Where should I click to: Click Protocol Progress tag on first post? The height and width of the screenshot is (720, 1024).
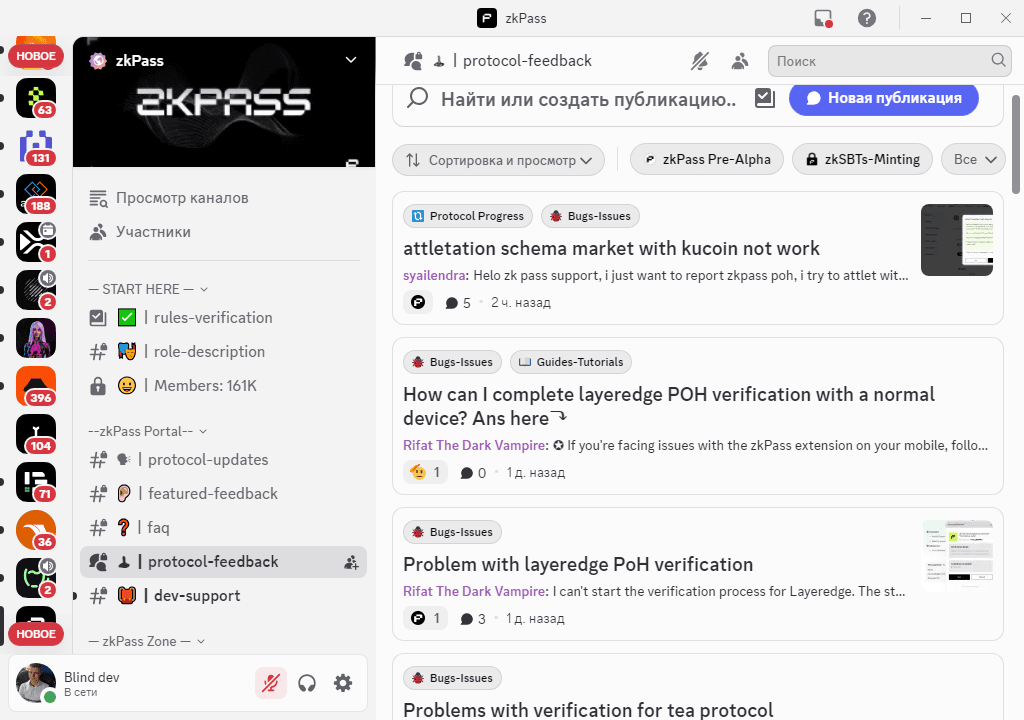pyautogui.click(x=468, y=216)
